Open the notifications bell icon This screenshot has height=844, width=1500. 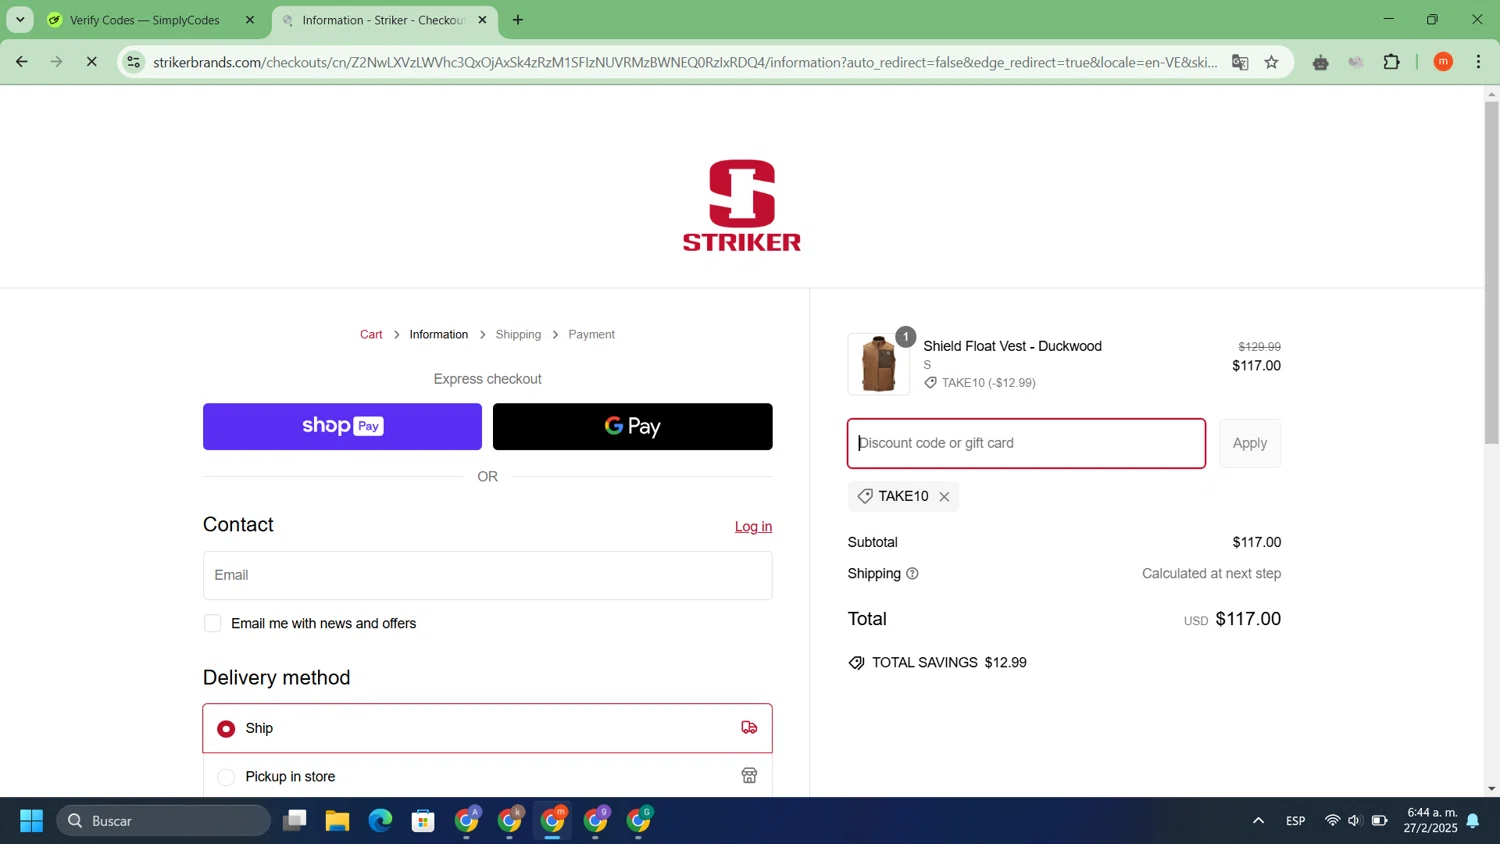tap(1473, 821)
